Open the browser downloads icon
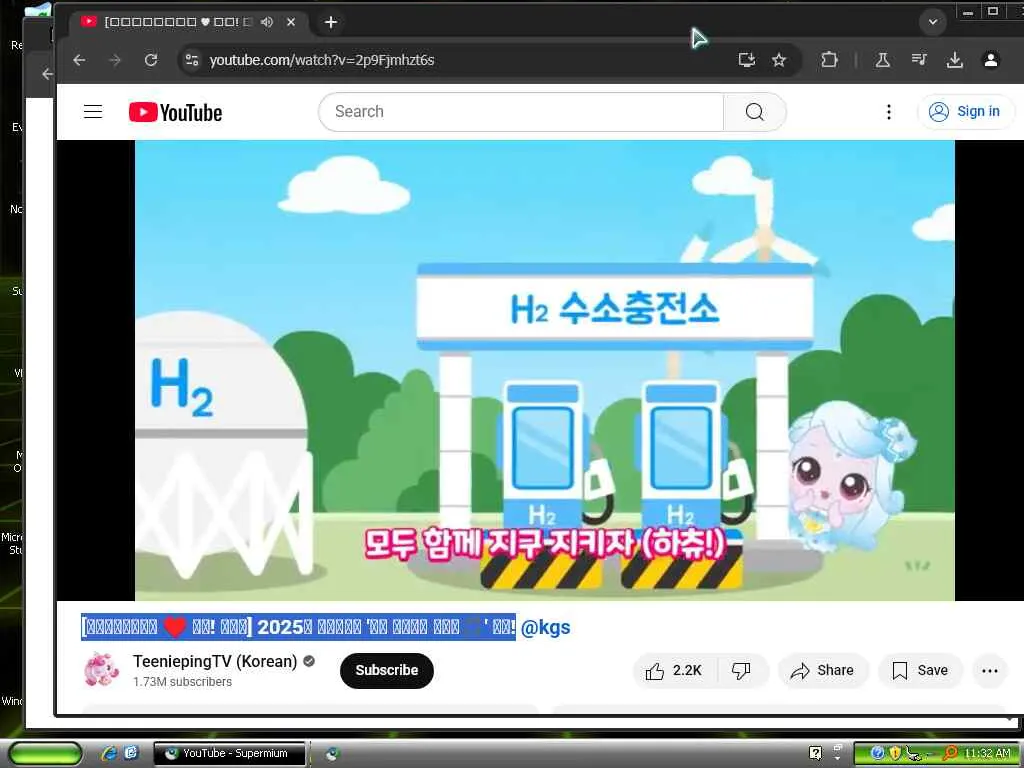Image resolution: width=1024 pixels, height=768 pixels. point(955,60)
